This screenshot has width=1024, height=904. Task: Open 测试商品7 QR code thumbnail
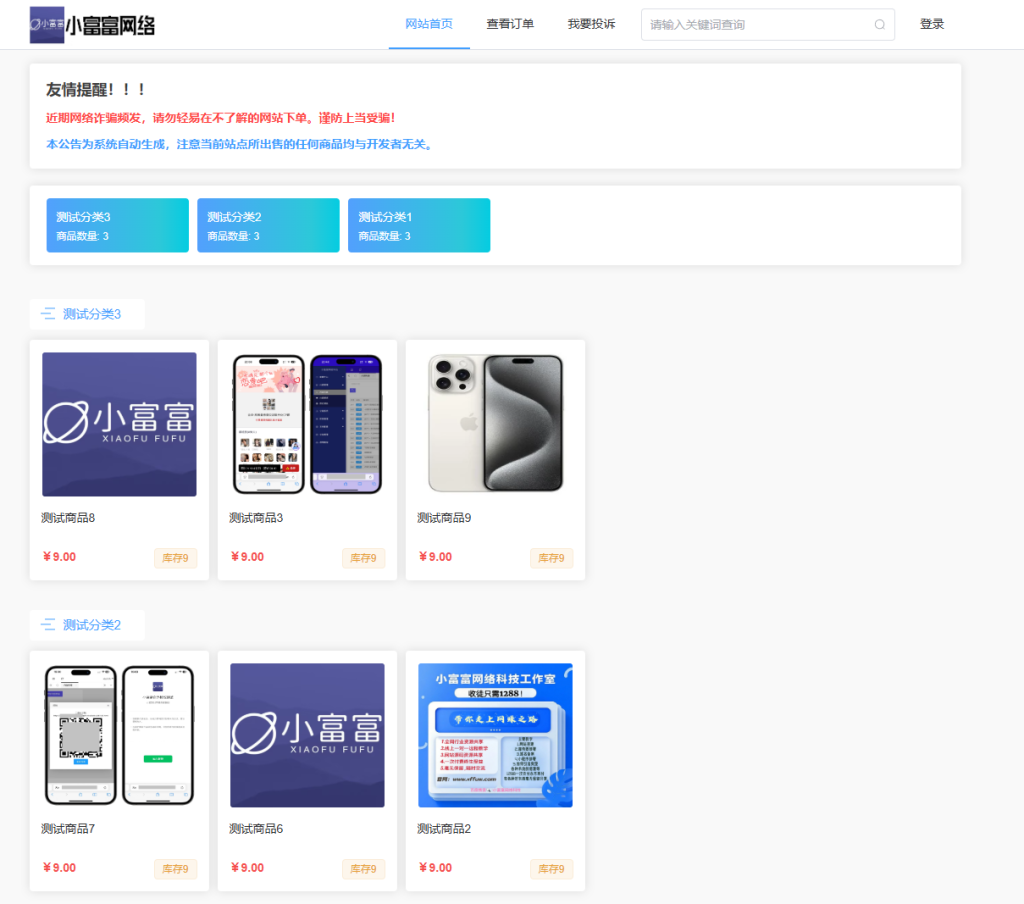click(x=119, y=735)
